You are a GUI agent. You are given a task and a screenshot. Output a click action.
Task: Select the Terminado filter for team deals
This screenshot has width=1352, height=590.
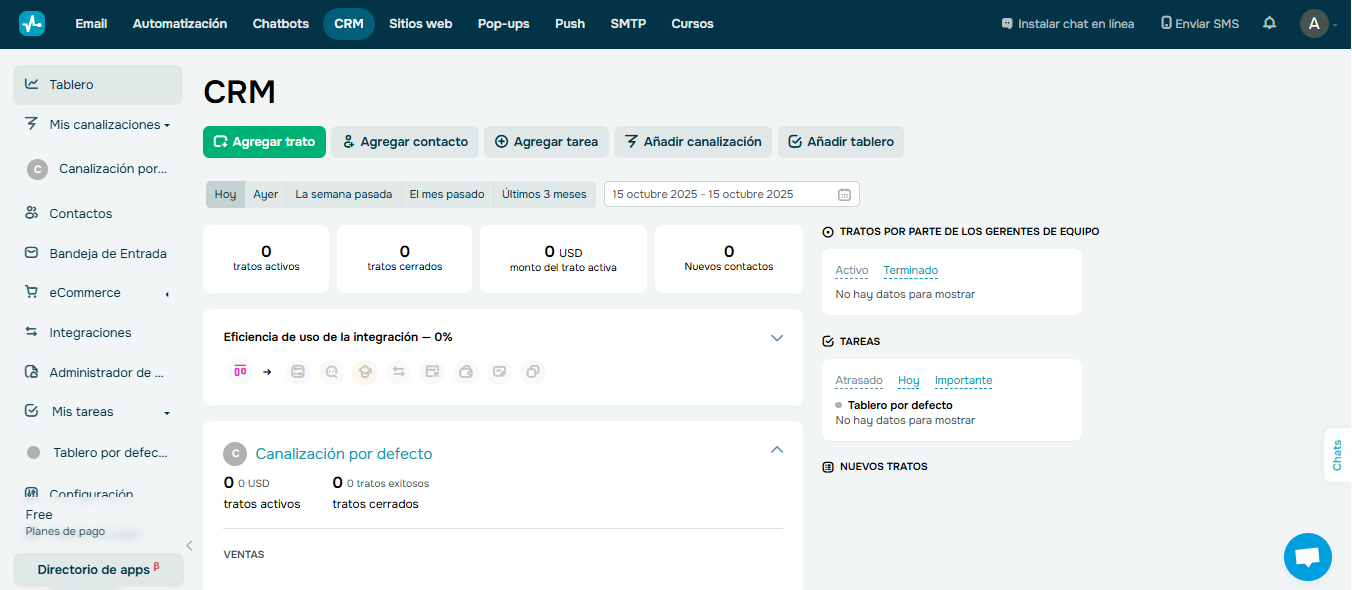click(x=910, y=270)
